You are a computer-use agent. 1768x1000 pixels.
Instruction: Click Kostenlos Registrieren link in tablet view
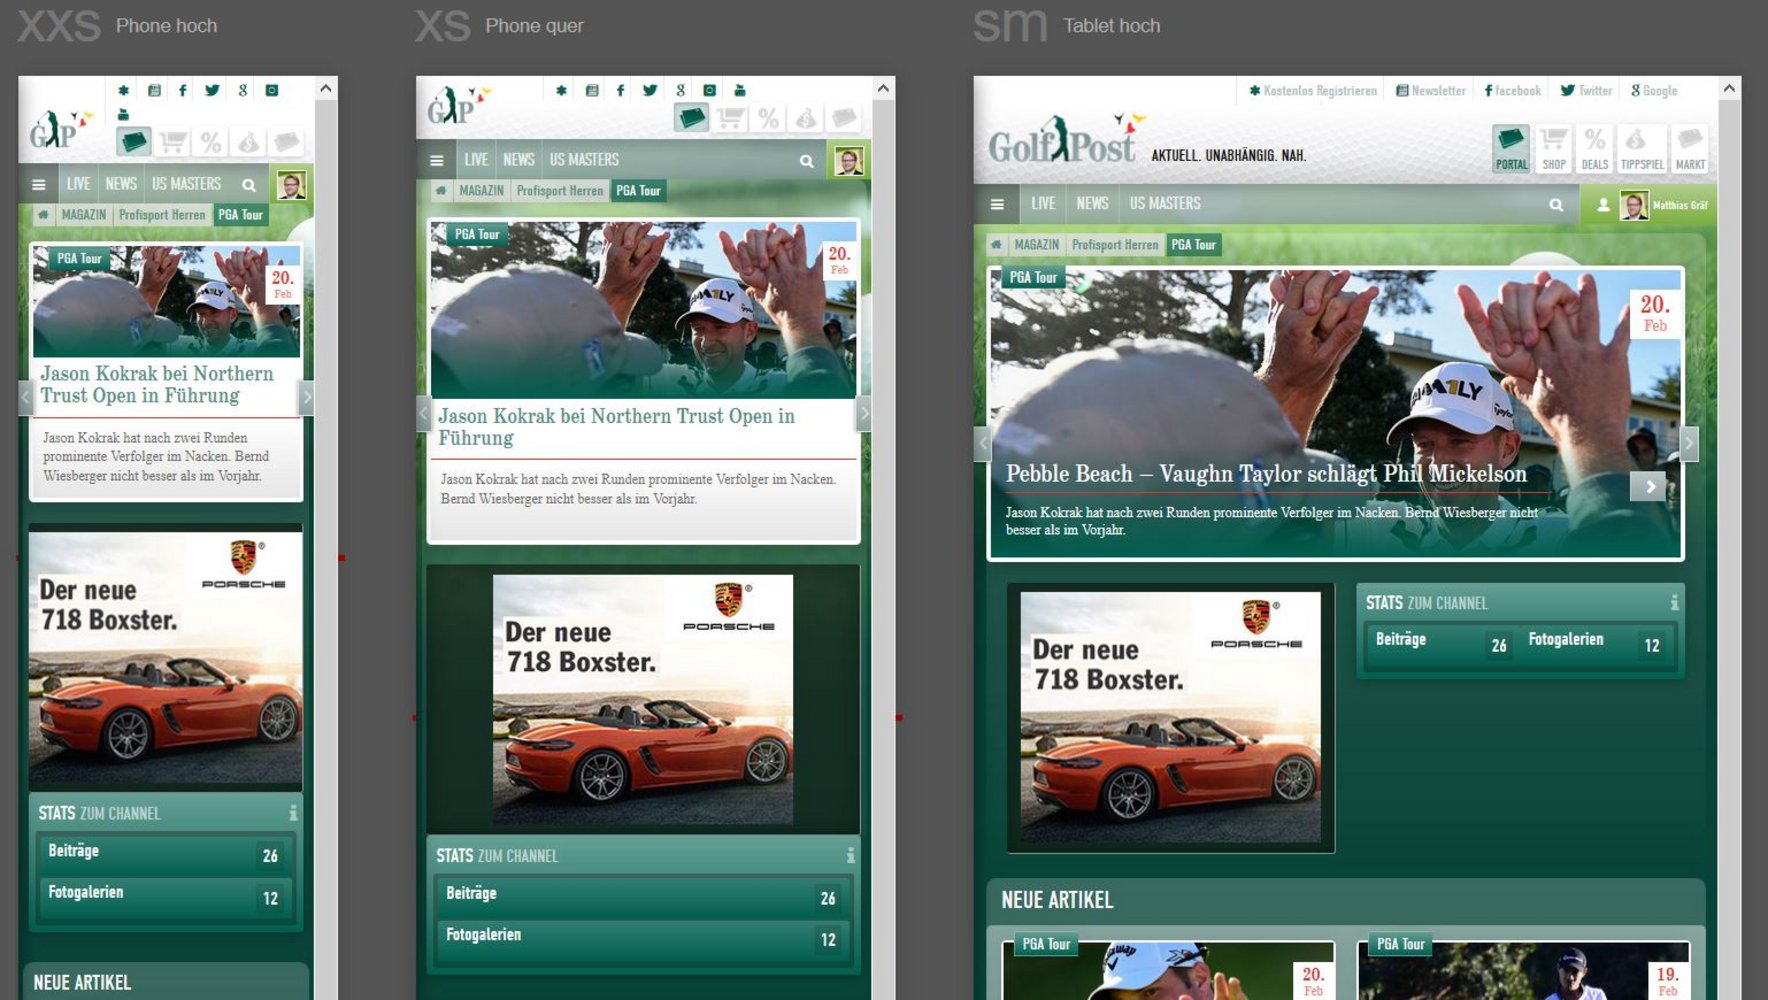pyautogui.click(x=1313, y=91)
